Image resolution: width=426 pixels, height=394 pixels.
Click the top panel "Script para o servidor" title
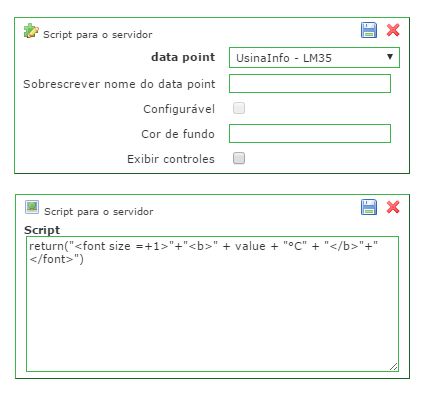[x=98, y=34]
